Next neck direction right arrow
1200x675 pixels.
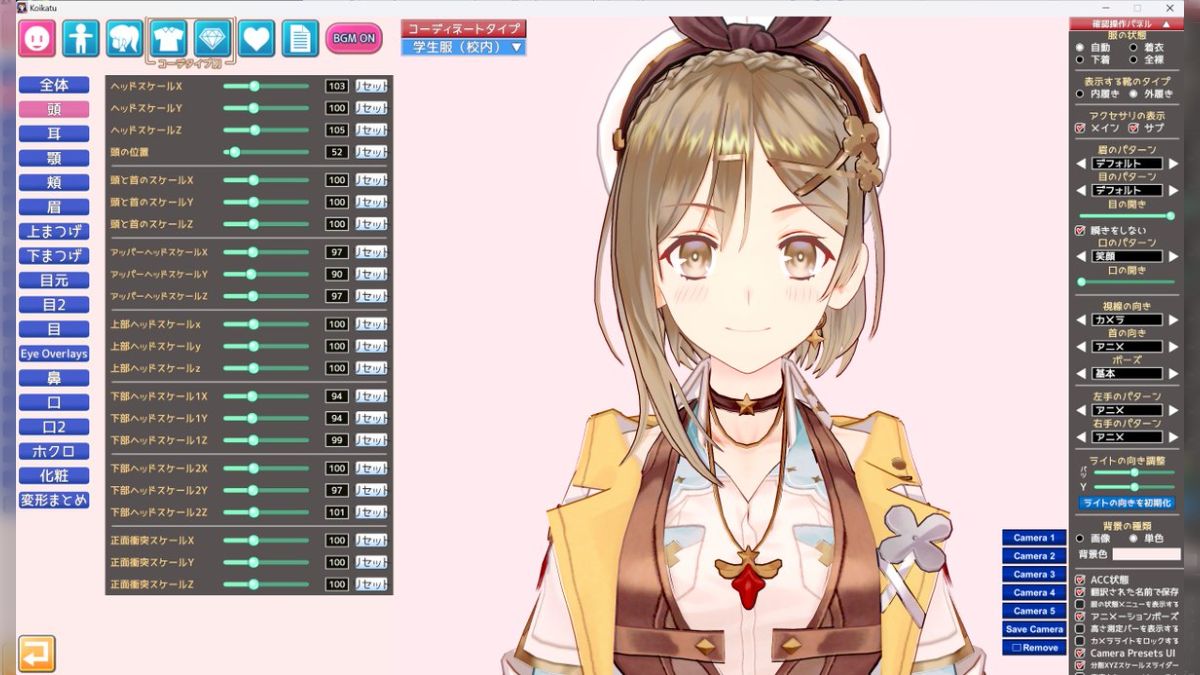pyautogui.click(x=1172, y=347)
